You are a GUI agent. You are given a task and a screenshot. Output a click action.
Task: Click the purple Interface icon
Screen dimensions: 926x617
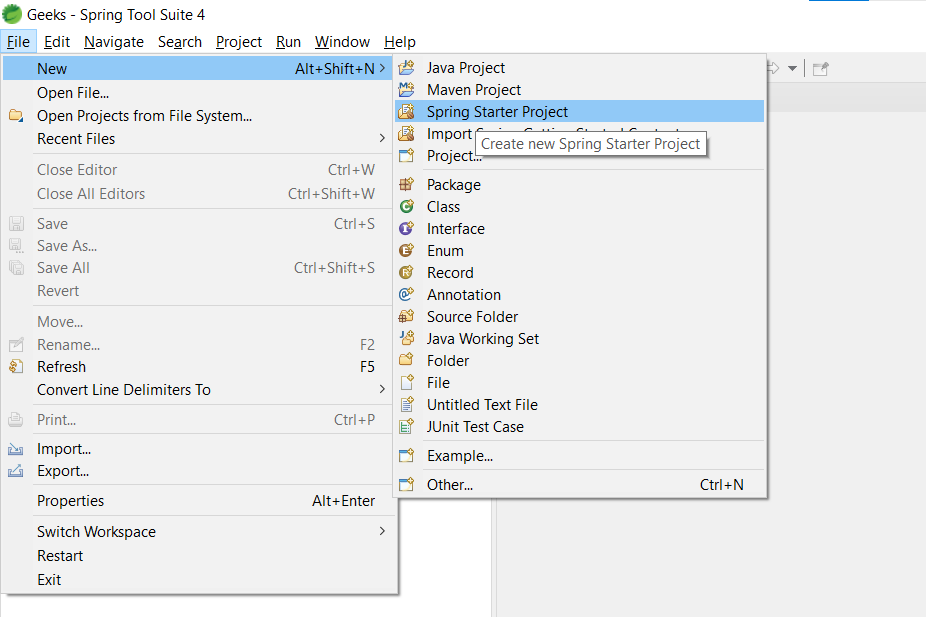(406, 228)
